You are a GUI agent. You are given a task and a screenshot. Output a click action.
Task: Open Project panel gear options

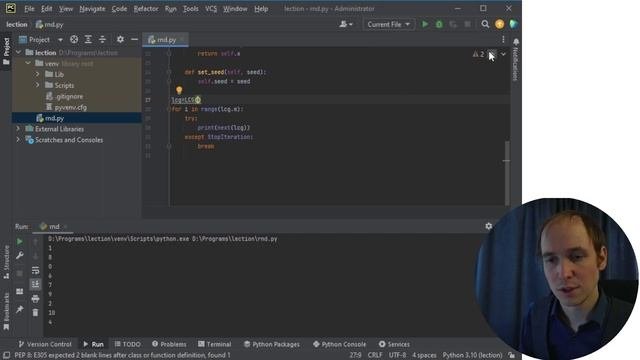point(120,40)
